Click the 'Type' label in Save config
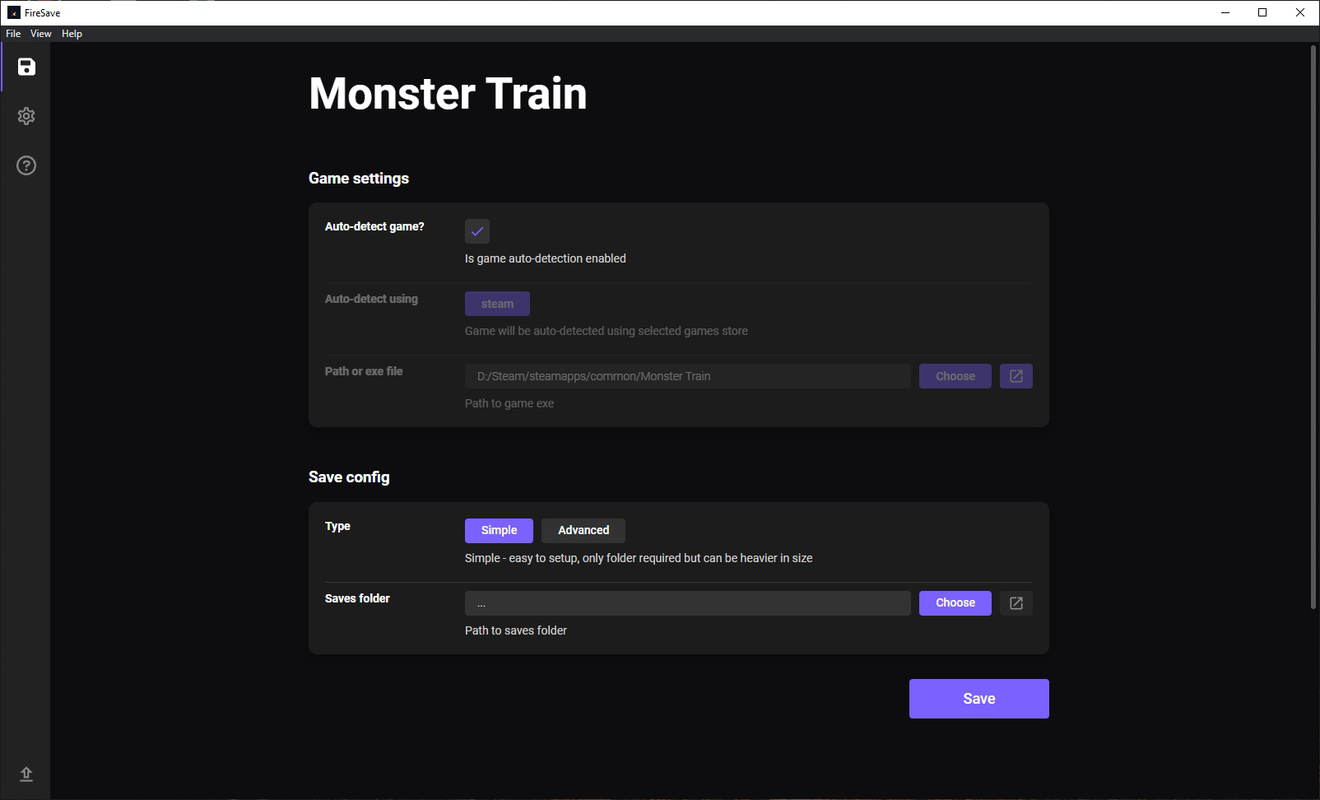Image resolution: width=1320 pixels, height=800 pixels. [x=338, y=526]
